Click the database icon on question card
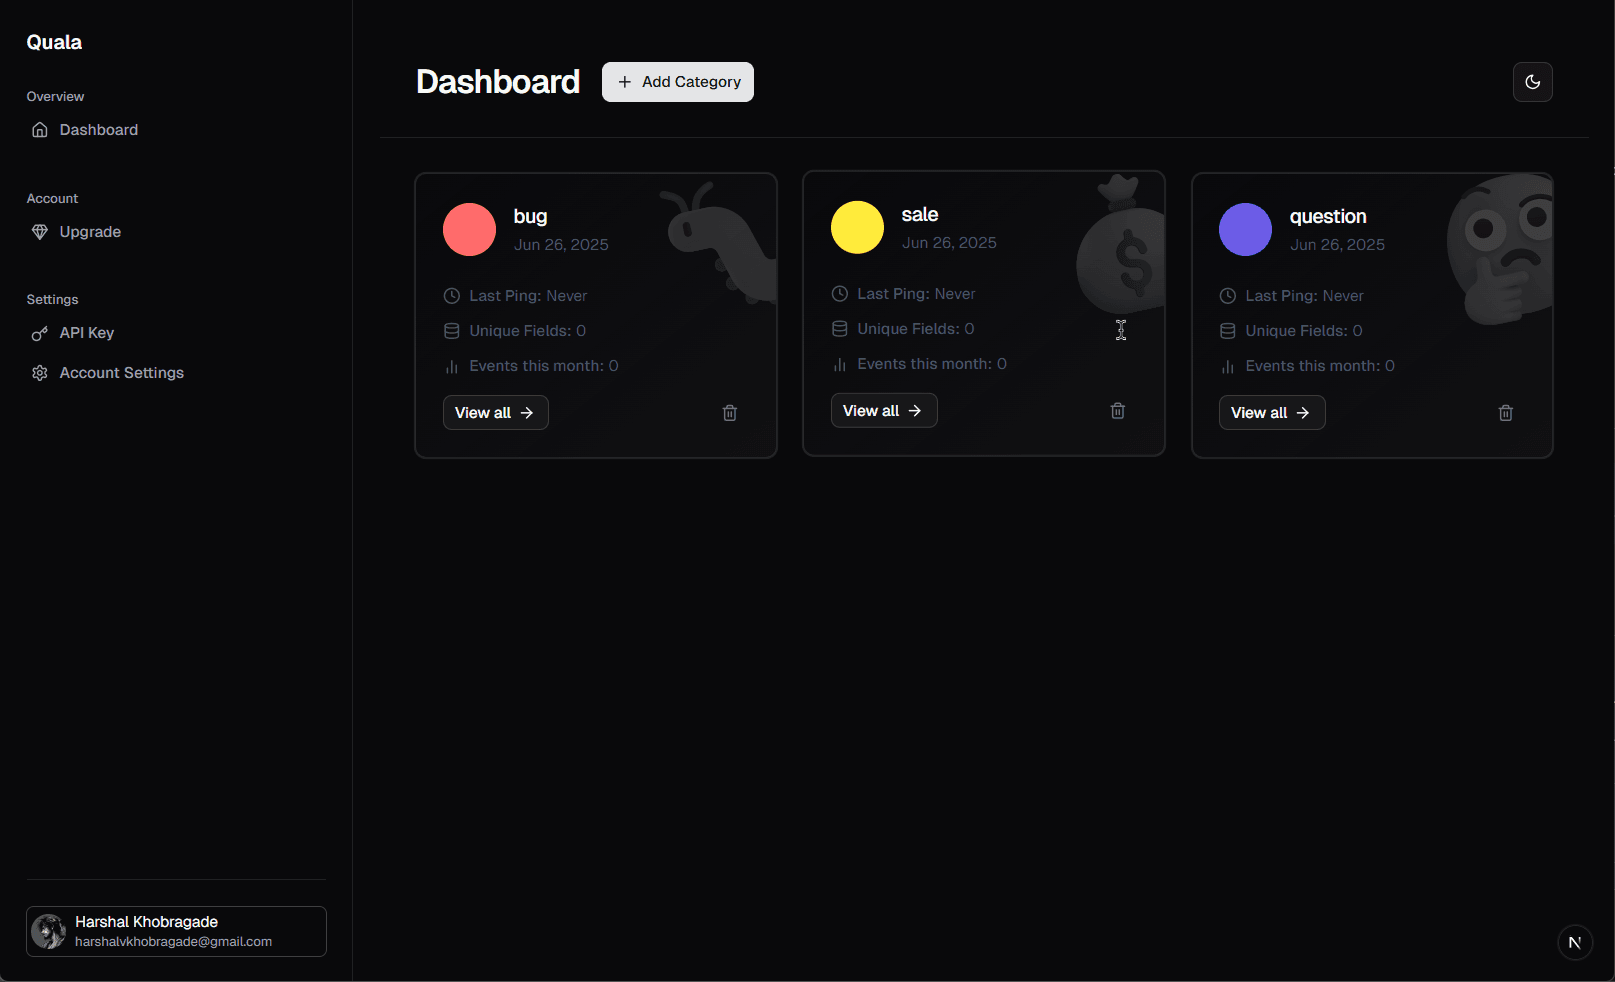This screenshot has height=982, width=1615. pos(1228,331)
